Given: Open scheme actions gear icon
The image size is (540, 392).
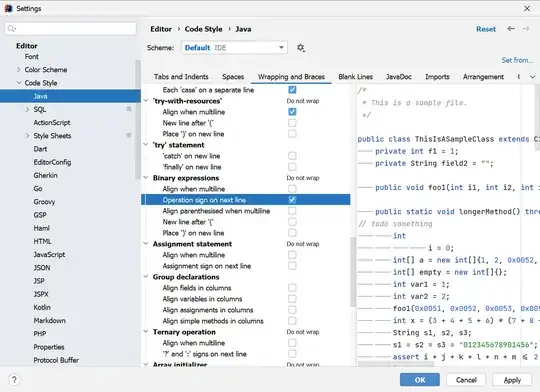Looking at the screenshot, I should click(x=301, y=48).
